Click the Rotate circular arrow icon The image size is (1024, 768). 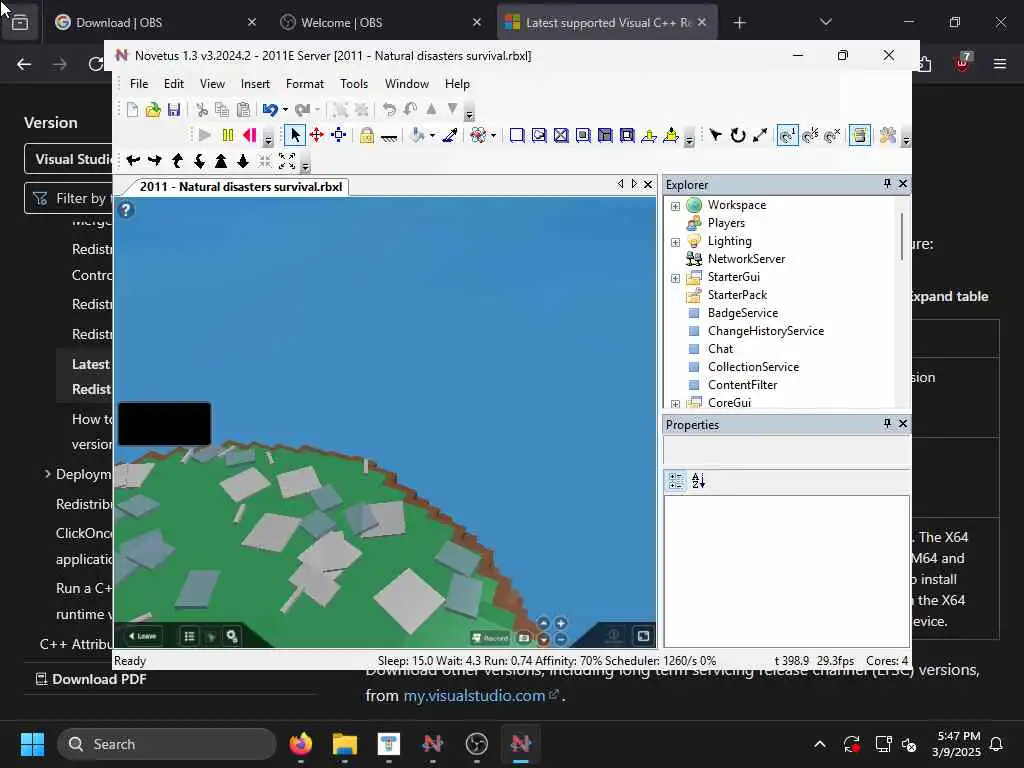pos(738,135)
